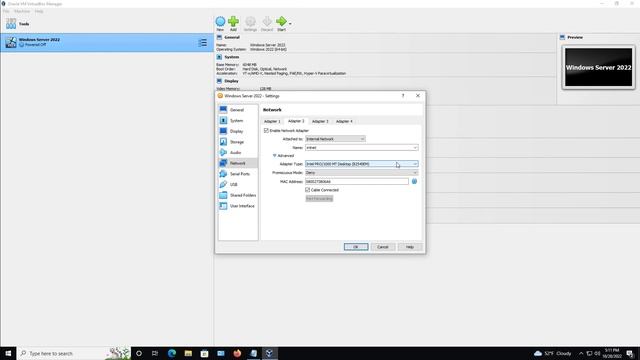Open the notification center icon
The height and width of the screenshot is (360, 640).
pyautogui.click(x=630, y=353)
